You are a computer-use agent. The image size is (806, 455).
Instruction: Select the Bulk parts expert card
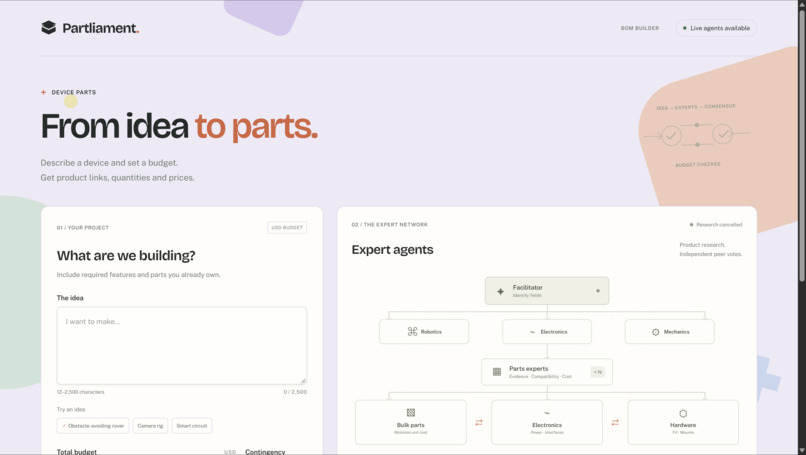[411, 422]
